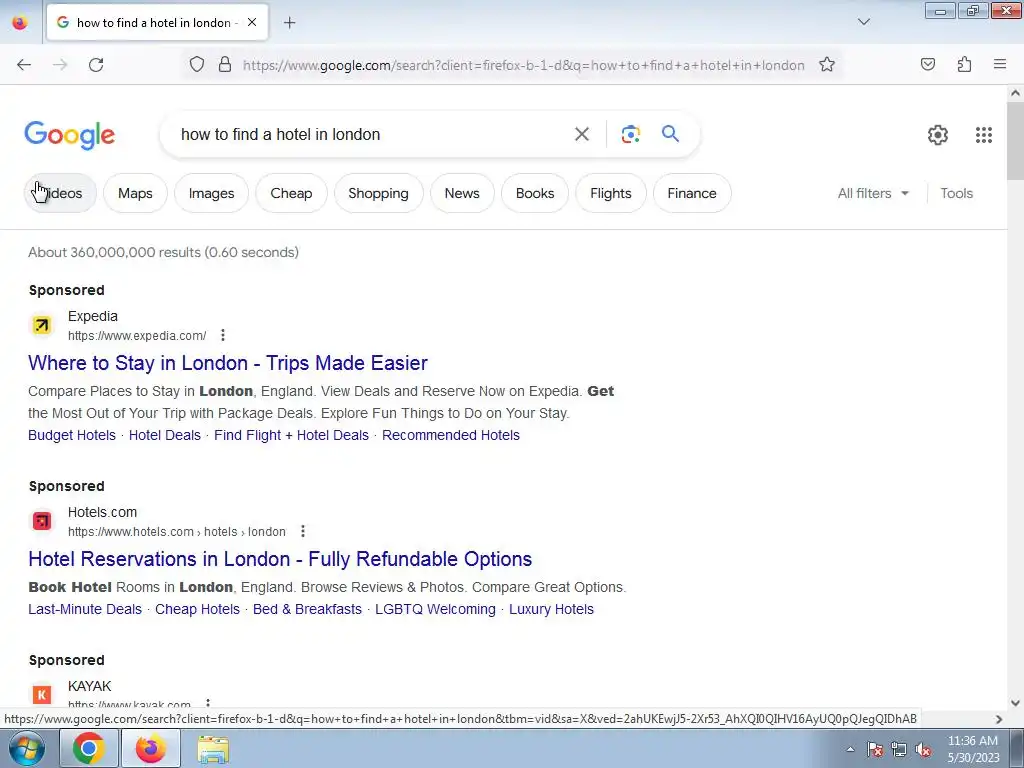Image resolution: width=1024 pixels, height=768 pixels.
Task: Select the Maps search filter
Action: coord(135,193)
